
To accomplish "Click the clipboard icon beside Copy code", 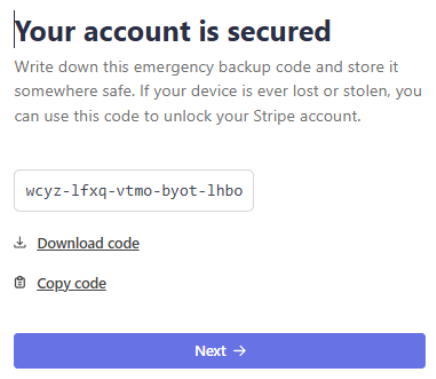I will [20, 283].
